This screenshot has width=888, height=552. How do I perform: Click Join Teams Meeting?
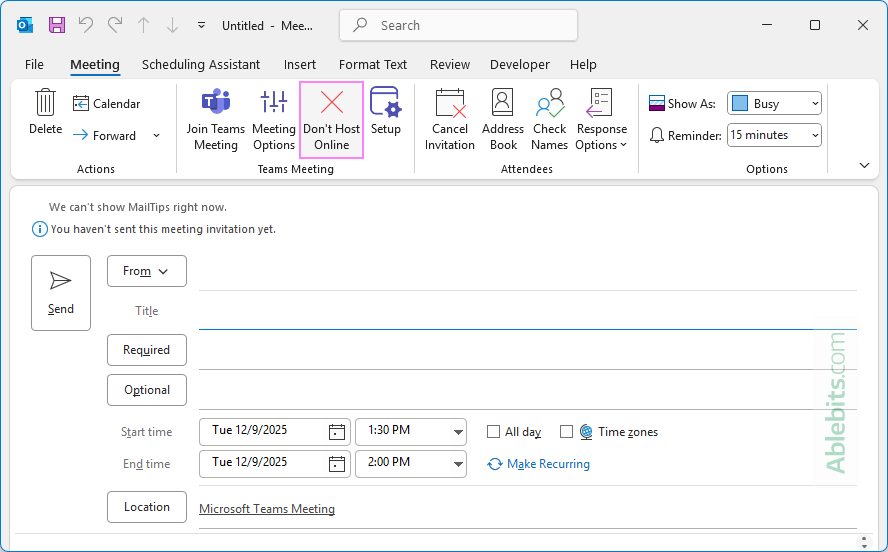pyautogui.click(x=216, y=119)
